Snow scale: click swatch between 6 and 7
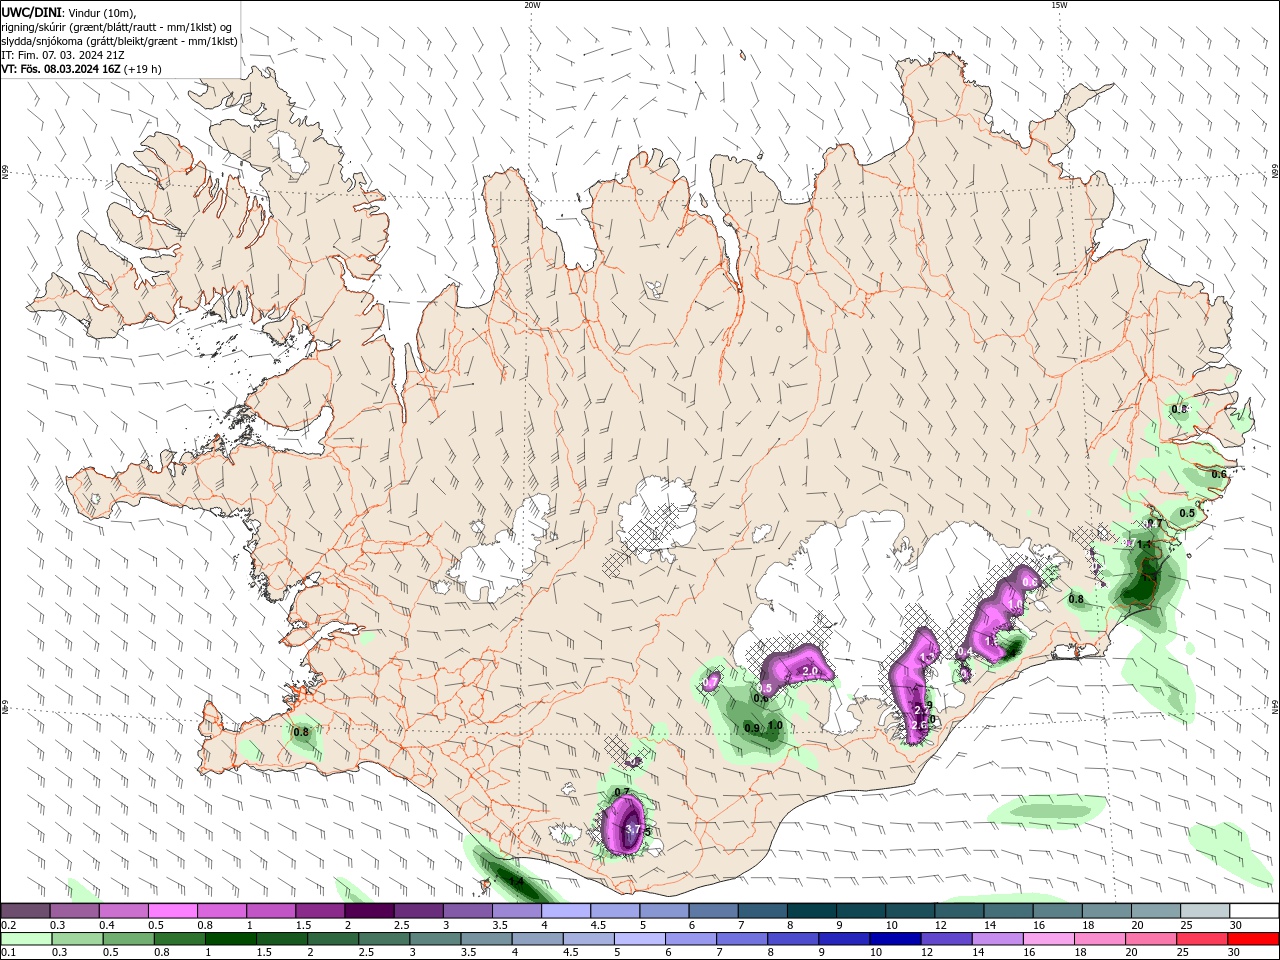Screen dimensions: 1280x960 pyautogui.click(x=713, y=910)
